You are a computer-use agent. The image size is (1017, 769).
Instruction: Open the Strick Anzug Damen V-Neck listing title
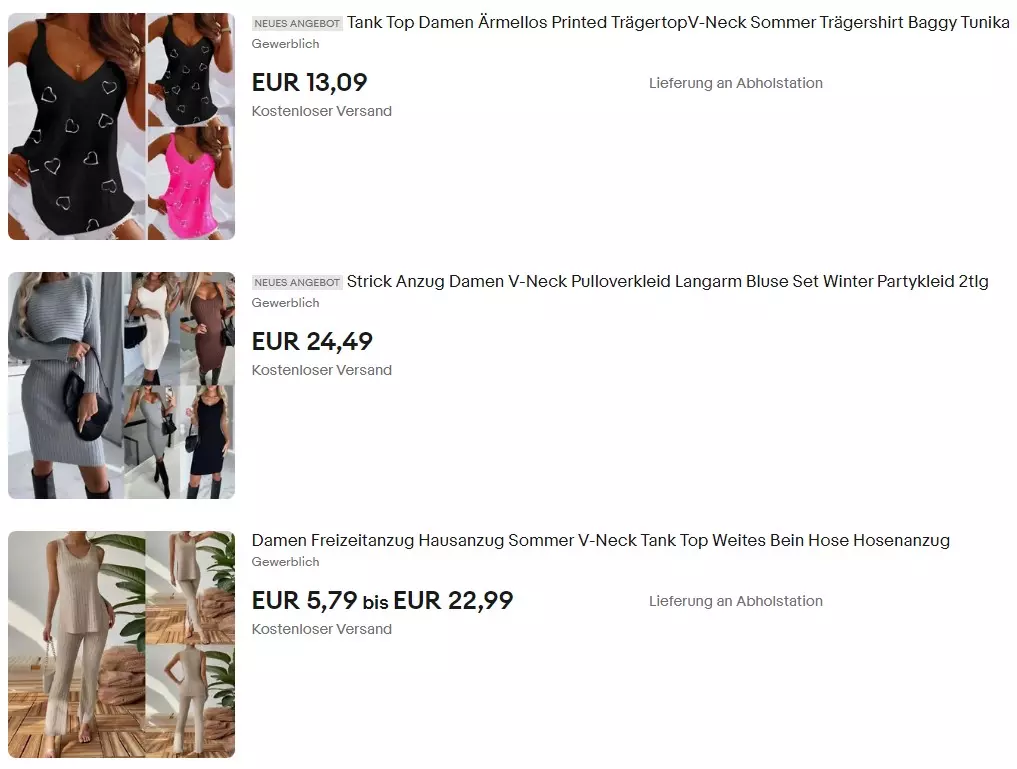click(x=667, y=281)
